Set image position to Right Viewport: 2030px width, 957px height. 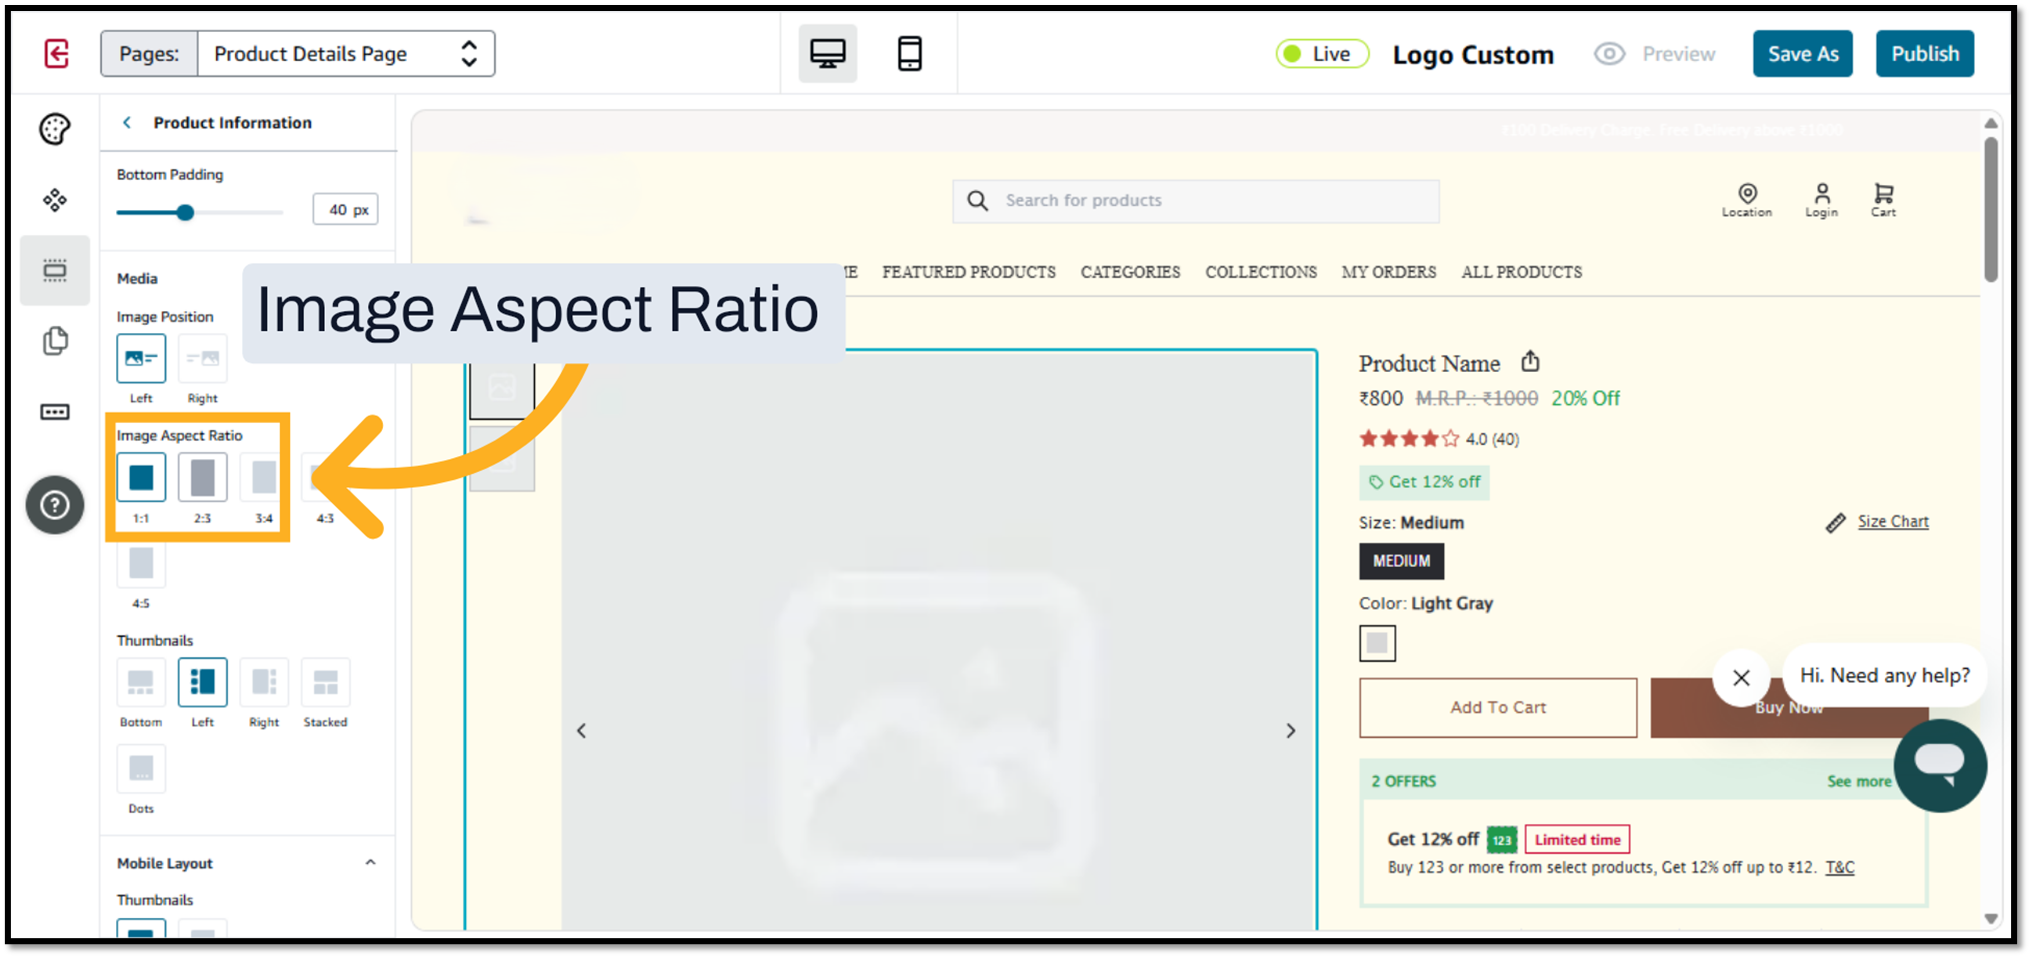click(202, 359)
